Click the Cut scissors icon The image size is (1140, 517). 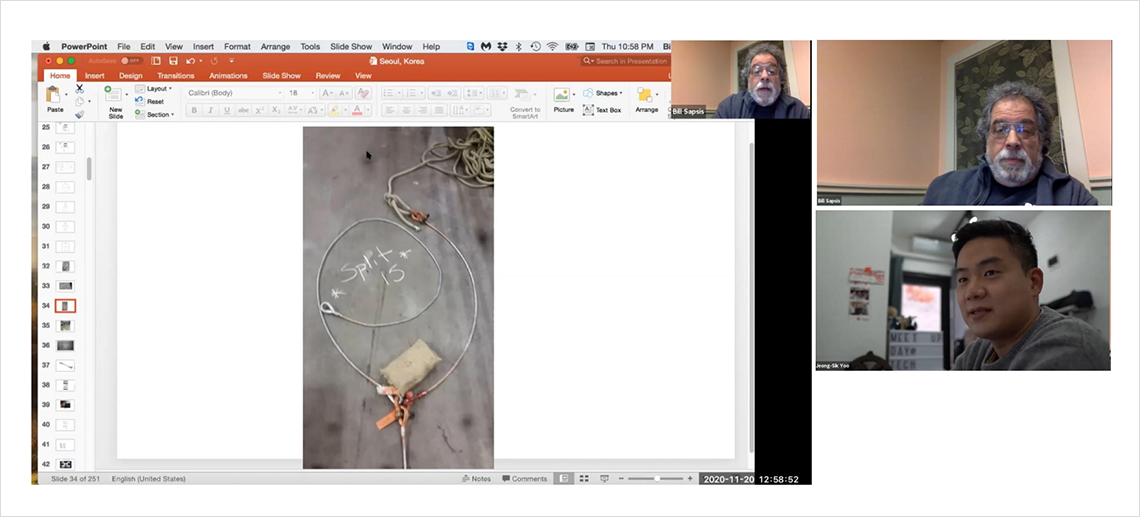[79, 89]
